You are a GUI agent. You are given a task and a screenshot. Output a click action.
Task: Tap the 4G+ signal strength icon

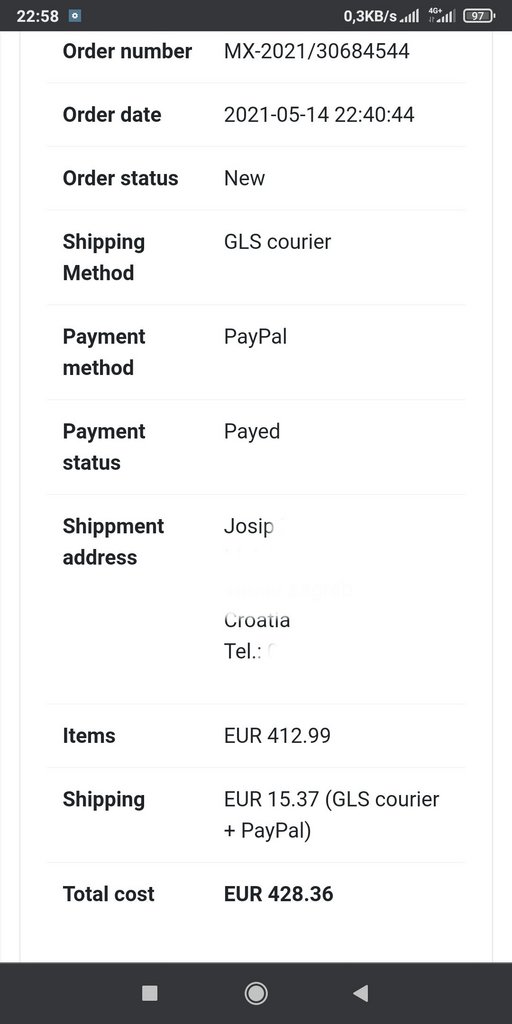pyautogui.click(x=442, y=16)
